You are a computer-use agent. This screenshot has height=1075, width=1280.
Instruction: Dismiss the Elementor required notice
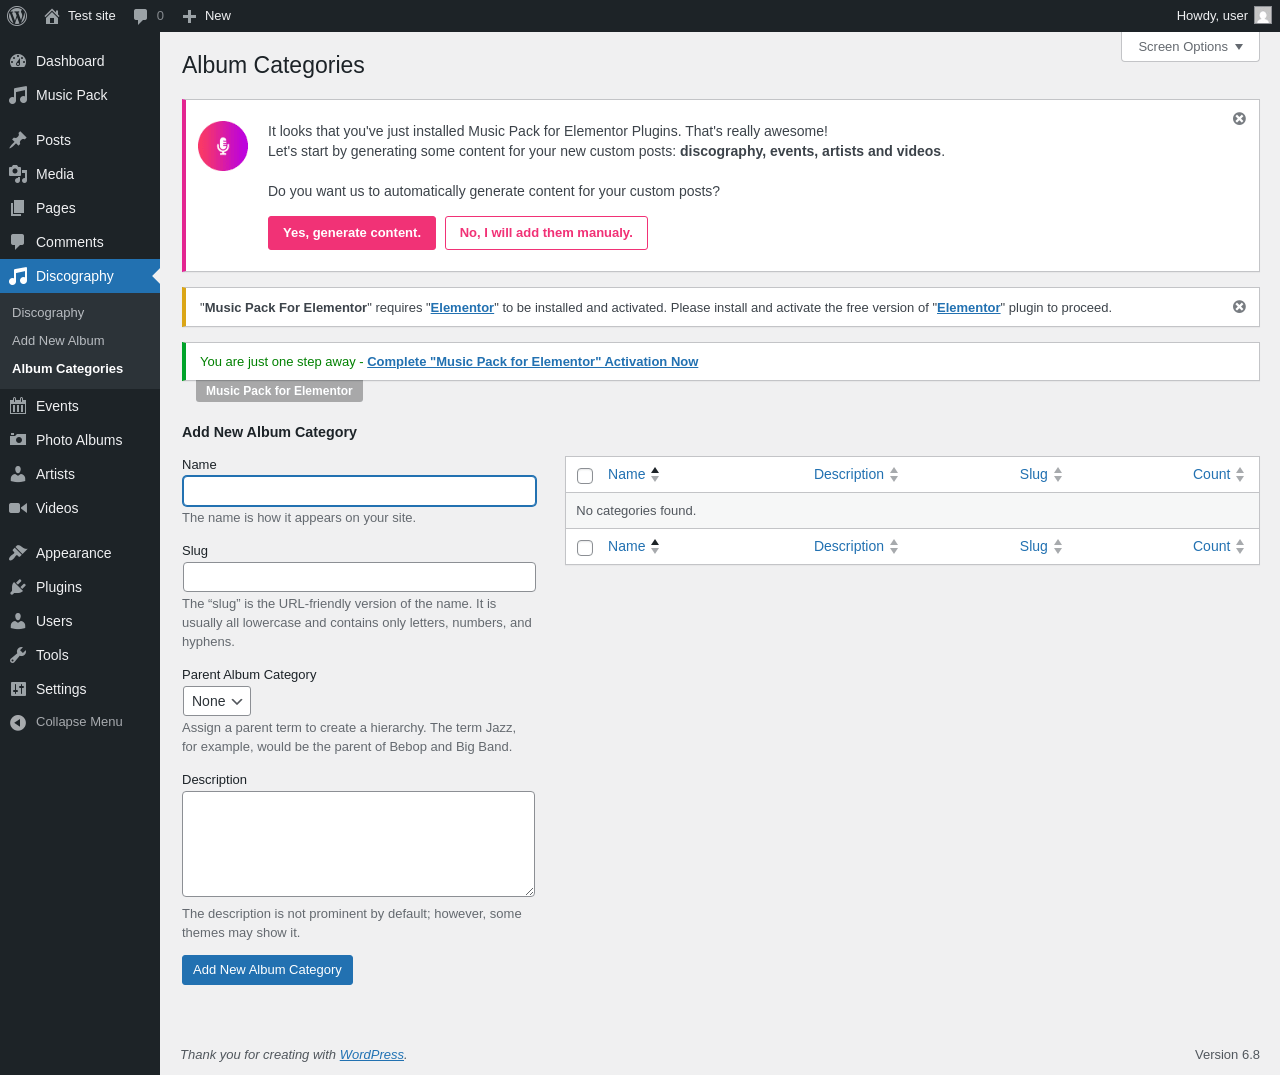point(1239,306)
